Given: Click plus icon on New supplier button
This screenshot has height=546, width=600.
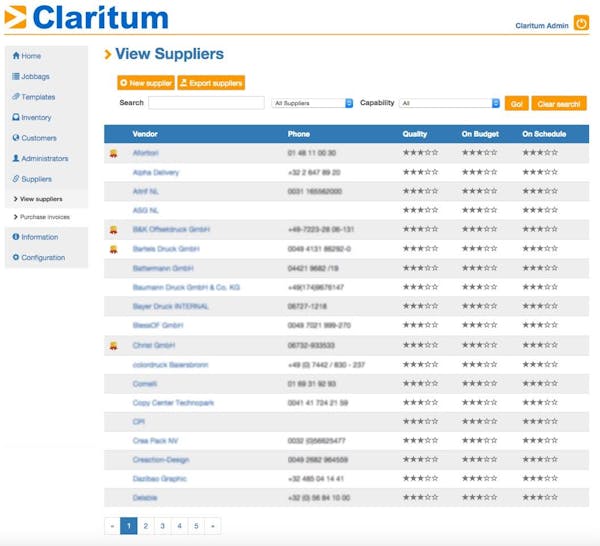Looking at the screenshot, I should 123,83.
